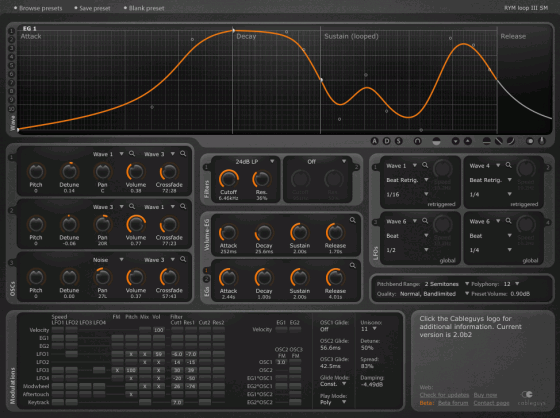Viewport: 560px width, 418px height.
Task: Toggle Aftertouch to Pitch modulation cell
Action: pos(131,394)
